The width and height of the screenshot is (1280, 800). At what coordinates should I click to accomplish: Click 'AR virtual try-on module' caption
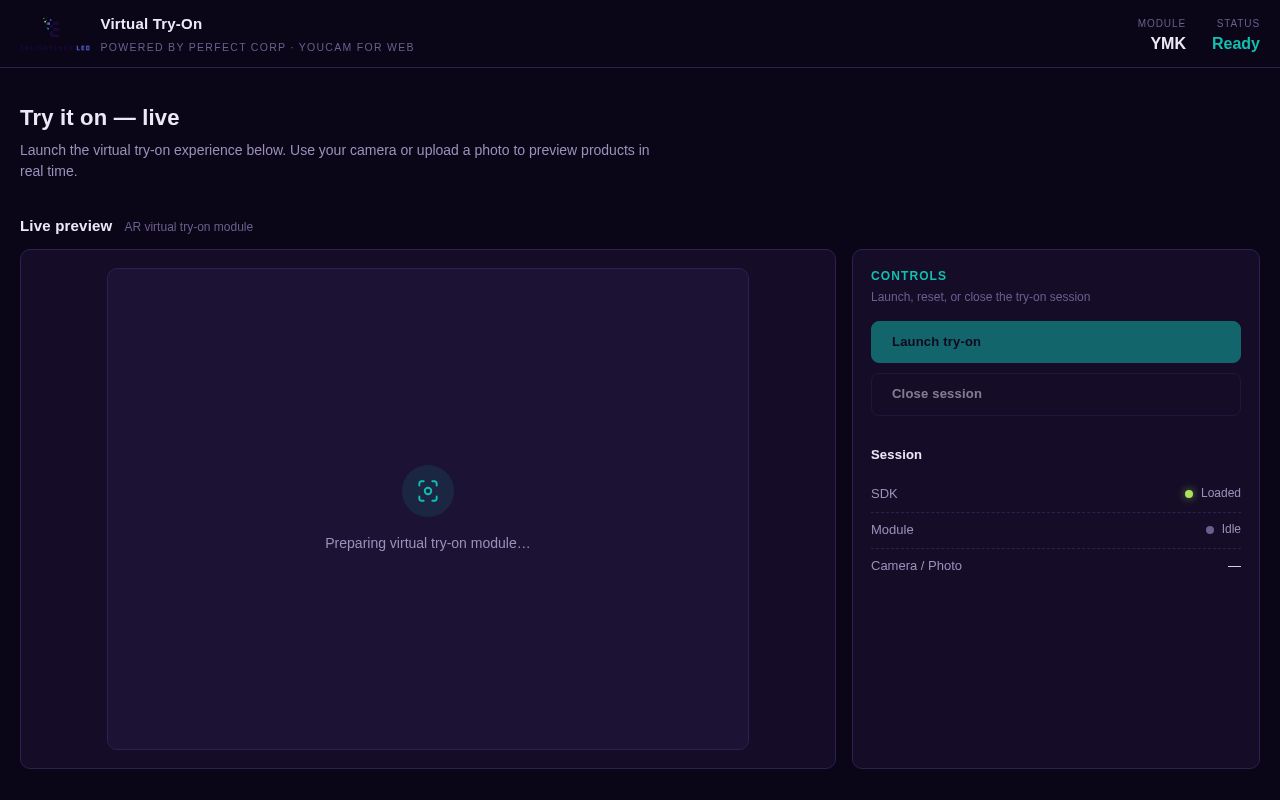coord(189,227)
